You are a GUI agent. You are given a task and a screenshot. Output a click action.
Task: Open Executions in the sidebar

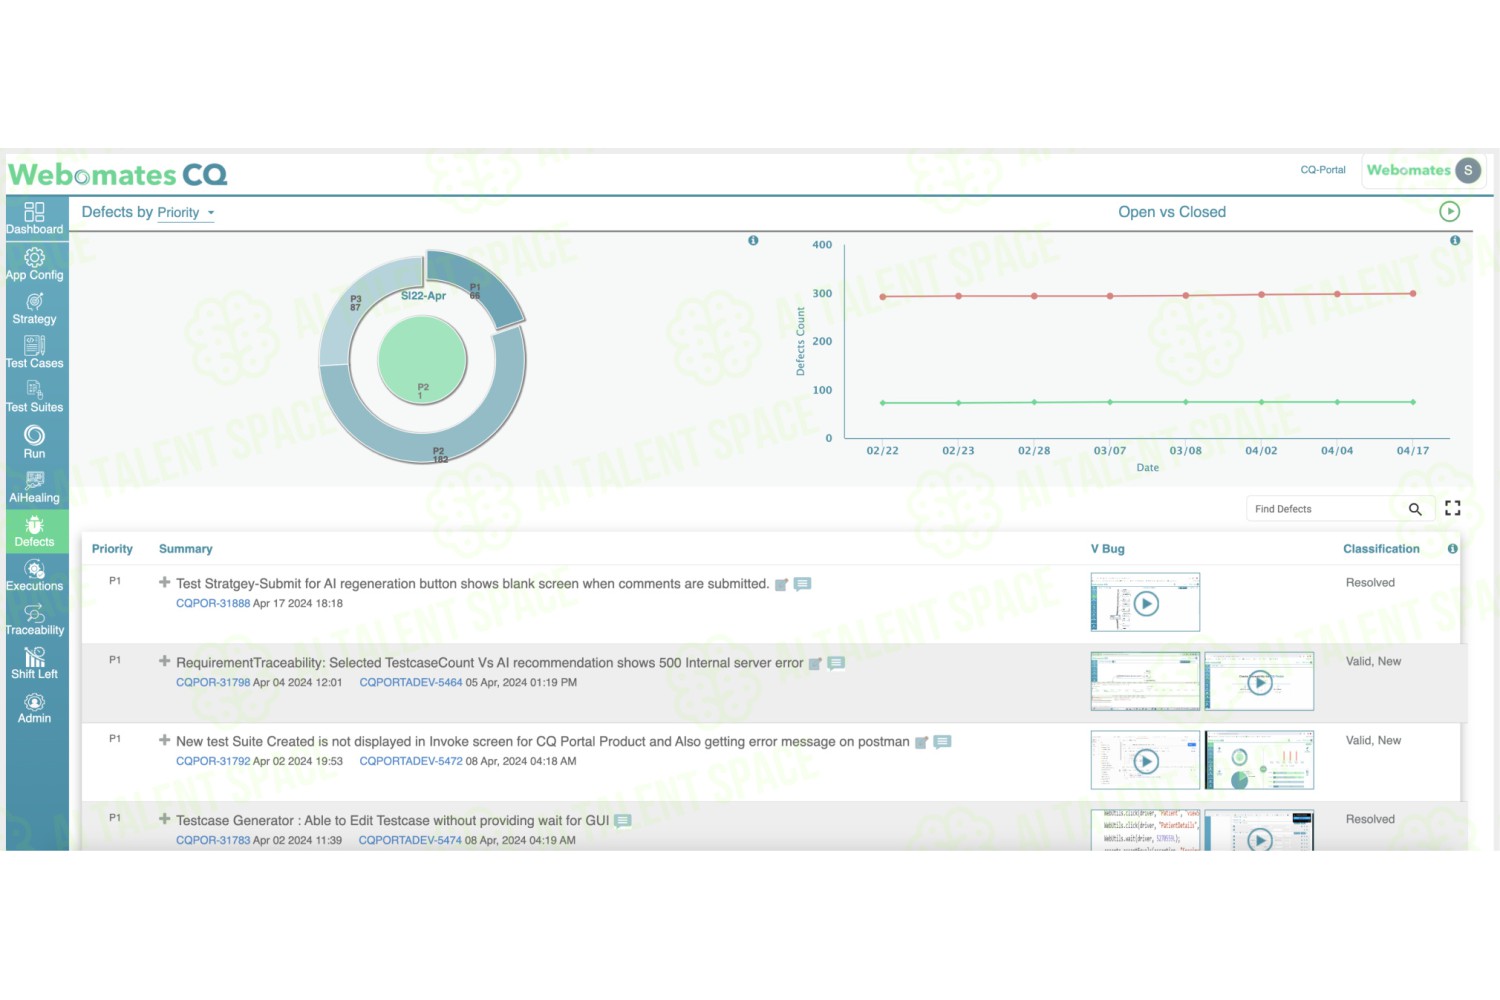click(35, 575)
